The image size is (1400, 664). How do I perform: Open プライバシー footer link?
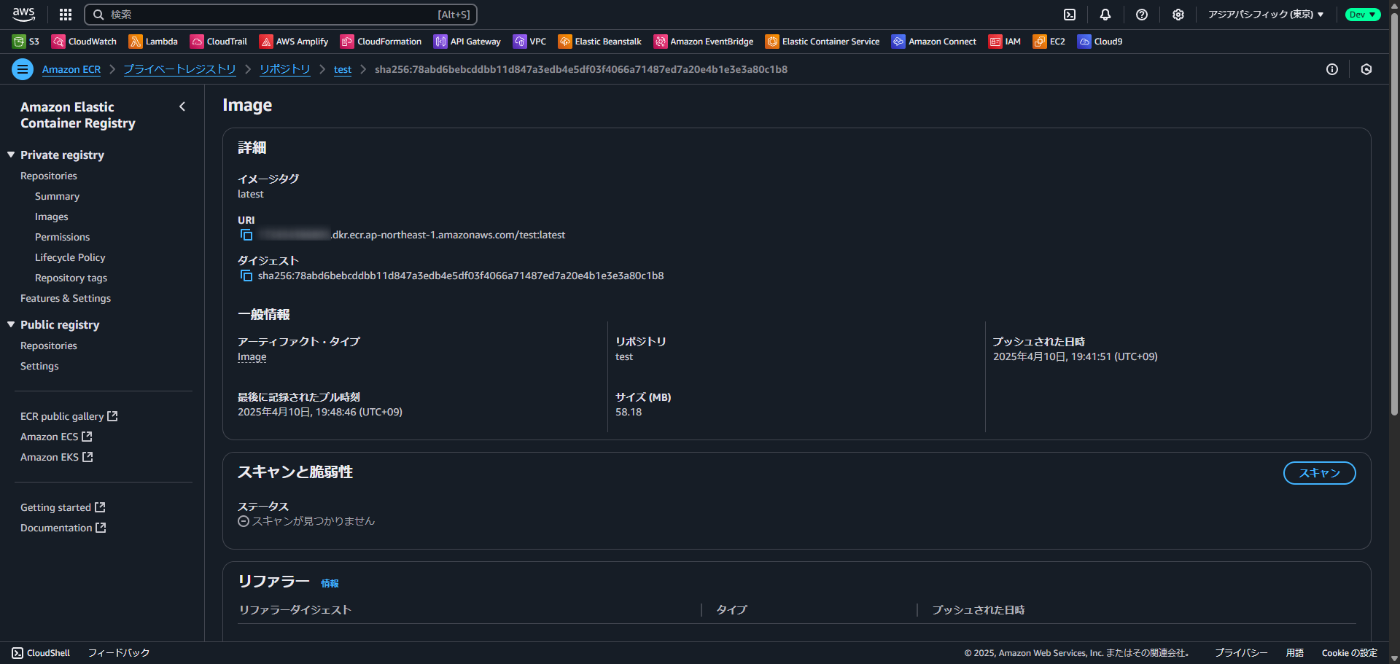click(1241, 653)
